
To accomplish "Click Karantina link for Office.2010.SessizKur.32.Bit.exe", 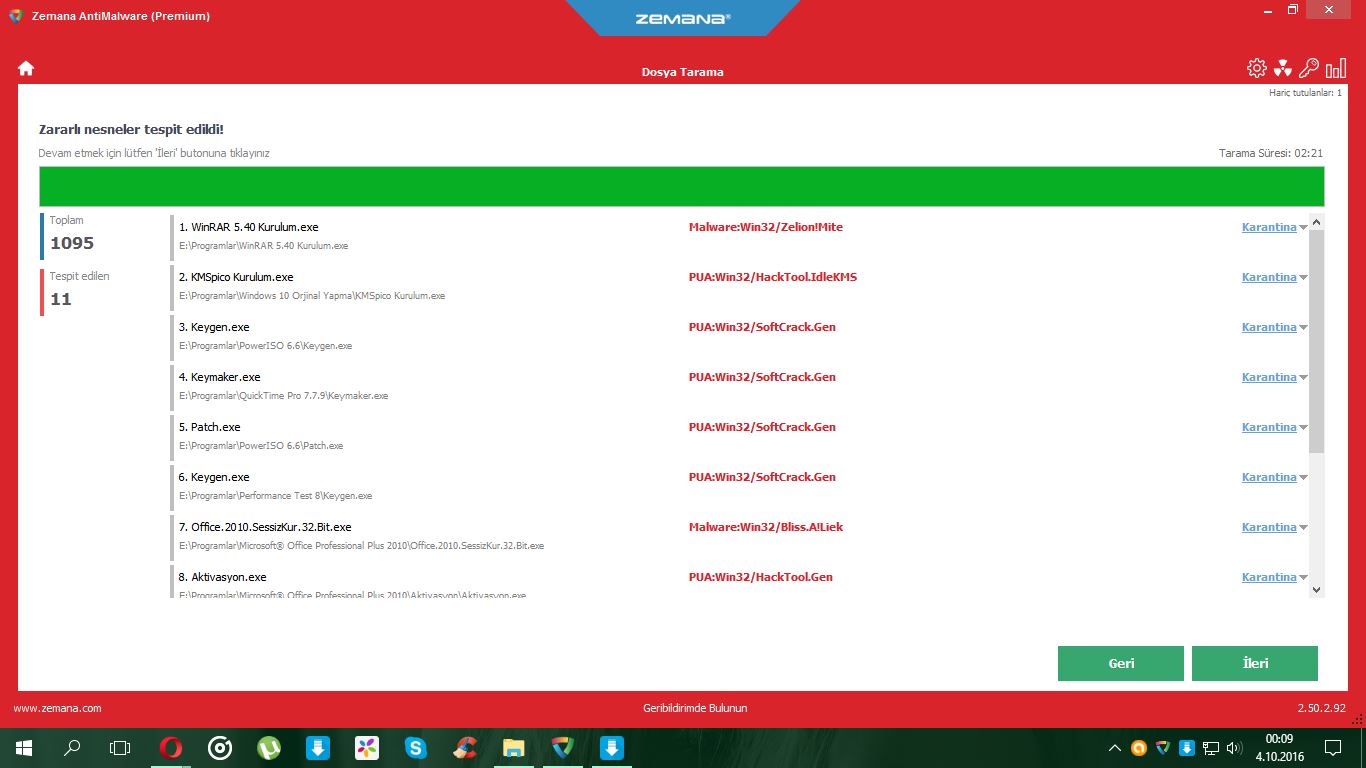I will click(1269, 527).
